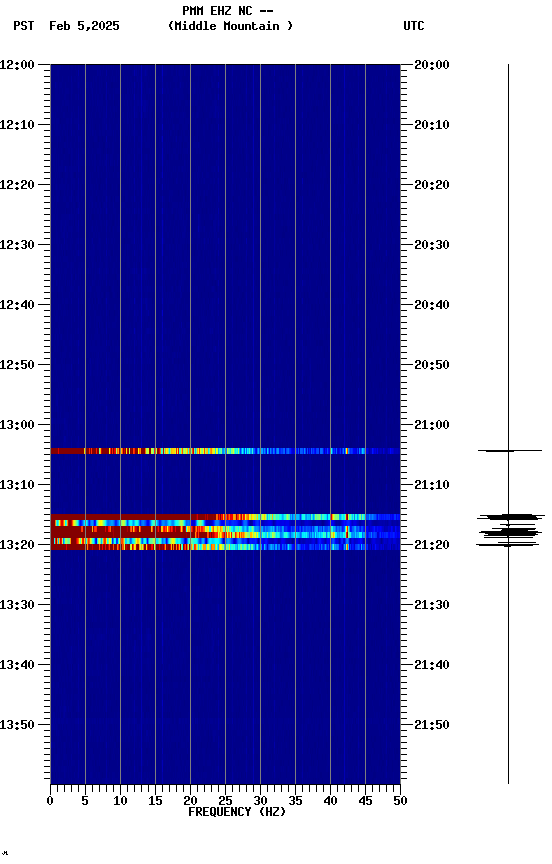Click the '13:10' PST time label

point(17,485)
